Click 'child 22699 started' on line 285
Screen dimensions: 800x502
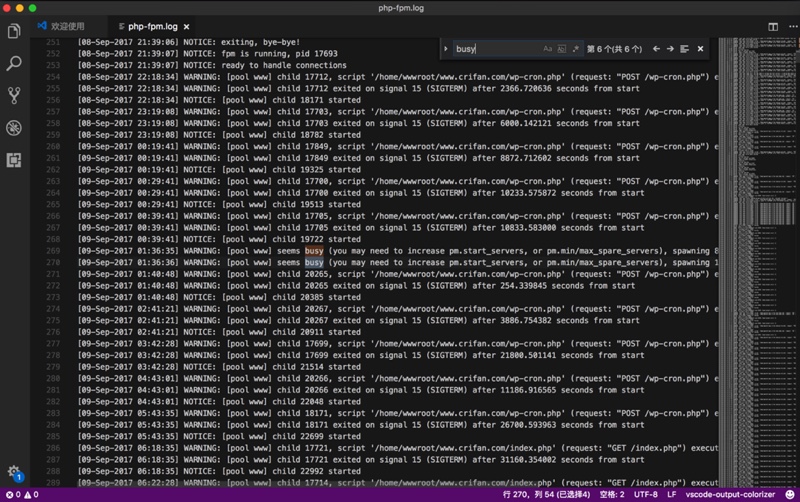tap(316, 437)
